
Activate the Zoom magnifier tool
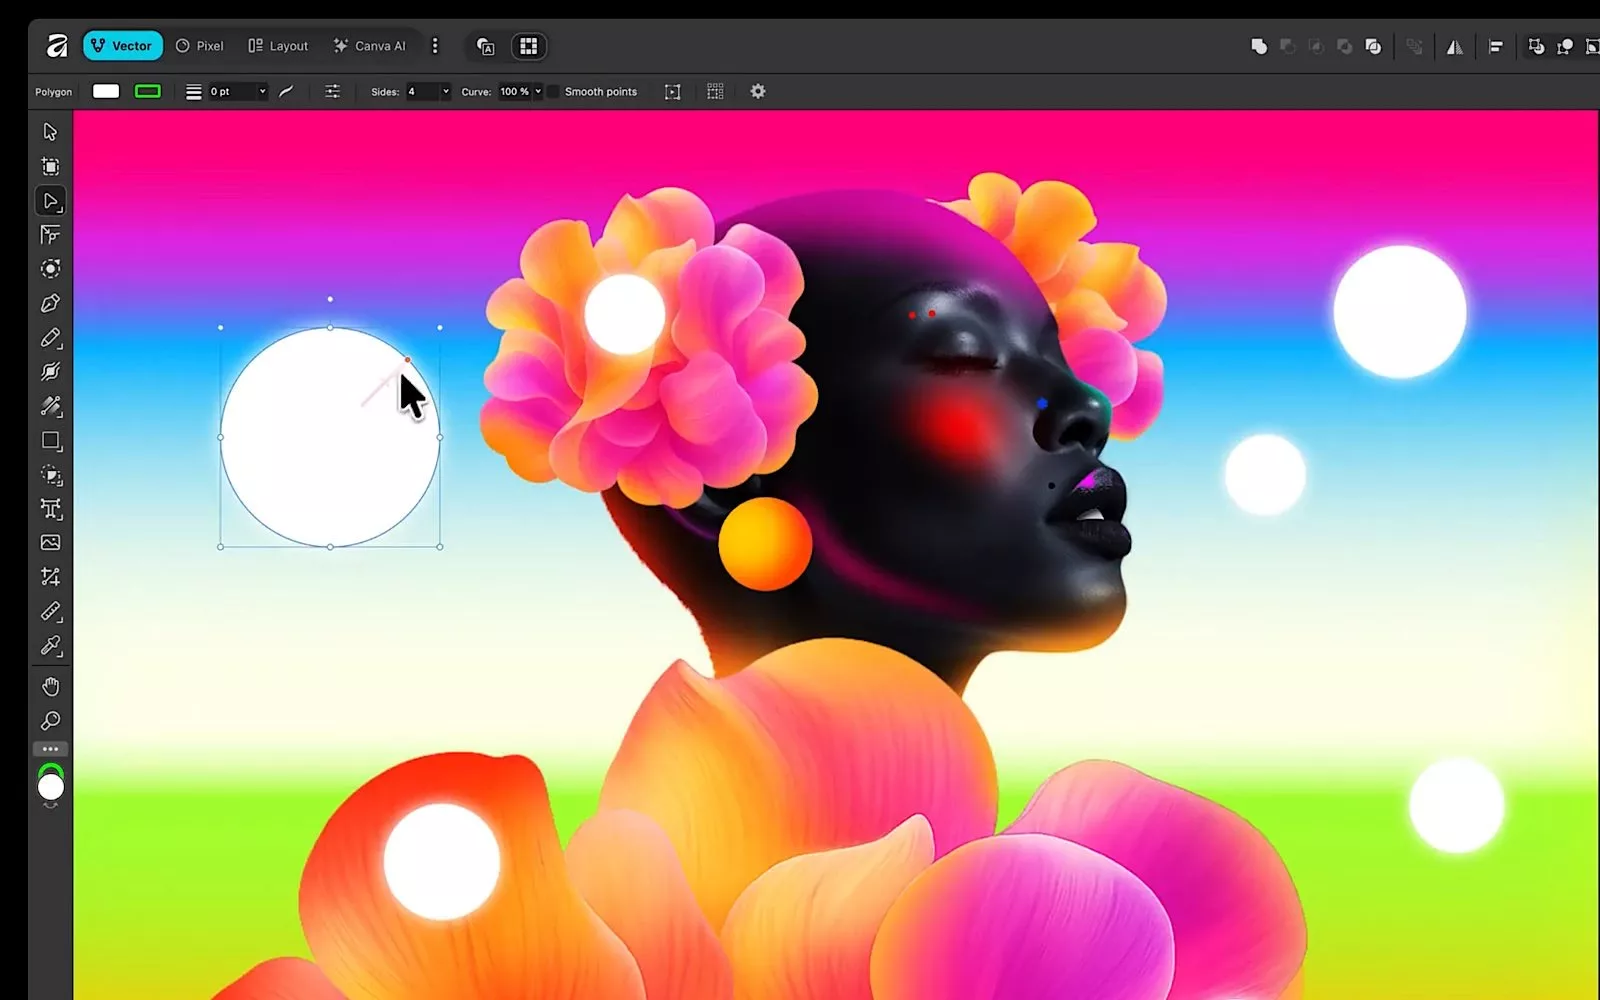(x=50, y=721)
